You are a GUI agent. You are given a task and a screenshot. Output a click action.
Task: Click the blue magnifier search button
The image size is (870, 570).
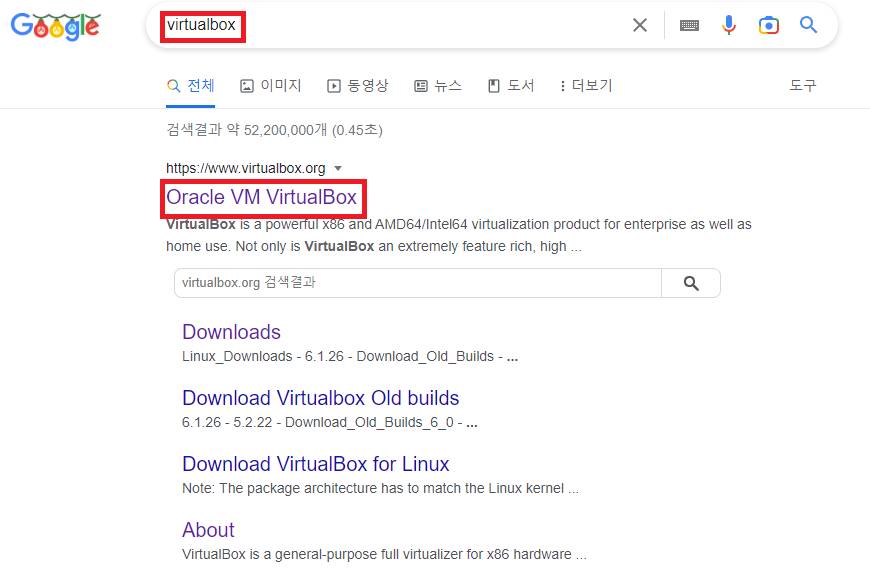pos(808,25)
